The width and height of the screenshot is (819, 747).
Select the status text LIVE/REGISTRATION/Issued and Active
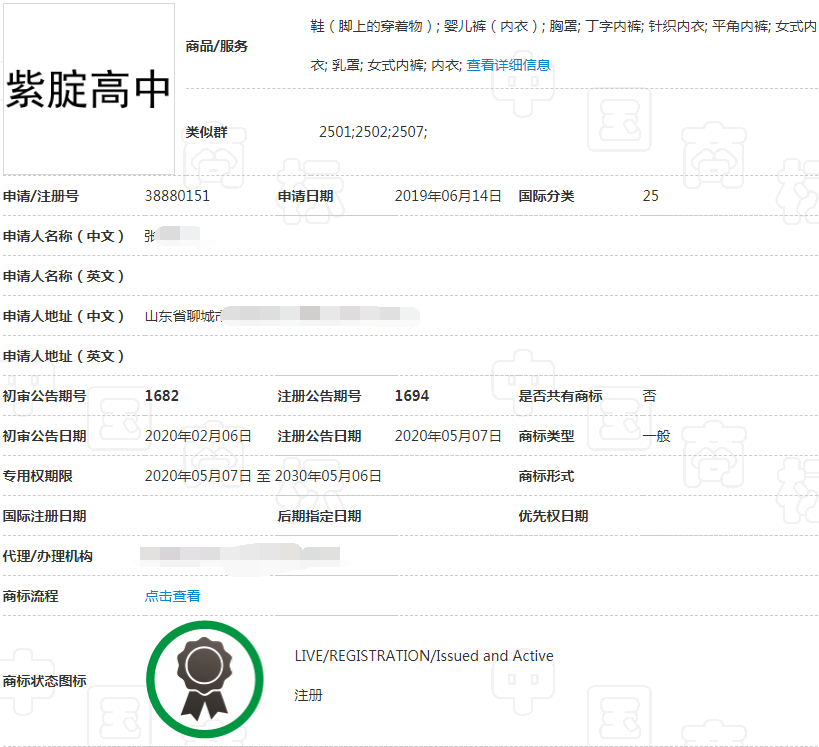coord(424,656)
